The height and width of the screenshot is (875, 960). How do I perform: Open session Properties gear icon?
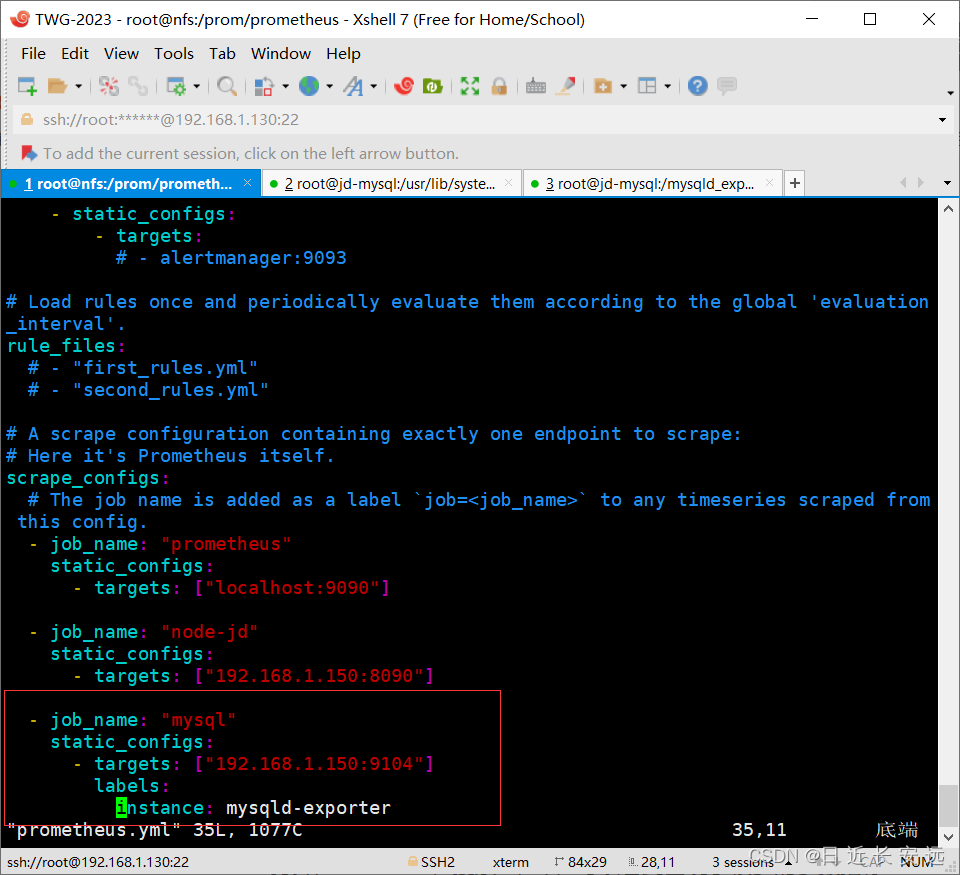coord(176,86)
